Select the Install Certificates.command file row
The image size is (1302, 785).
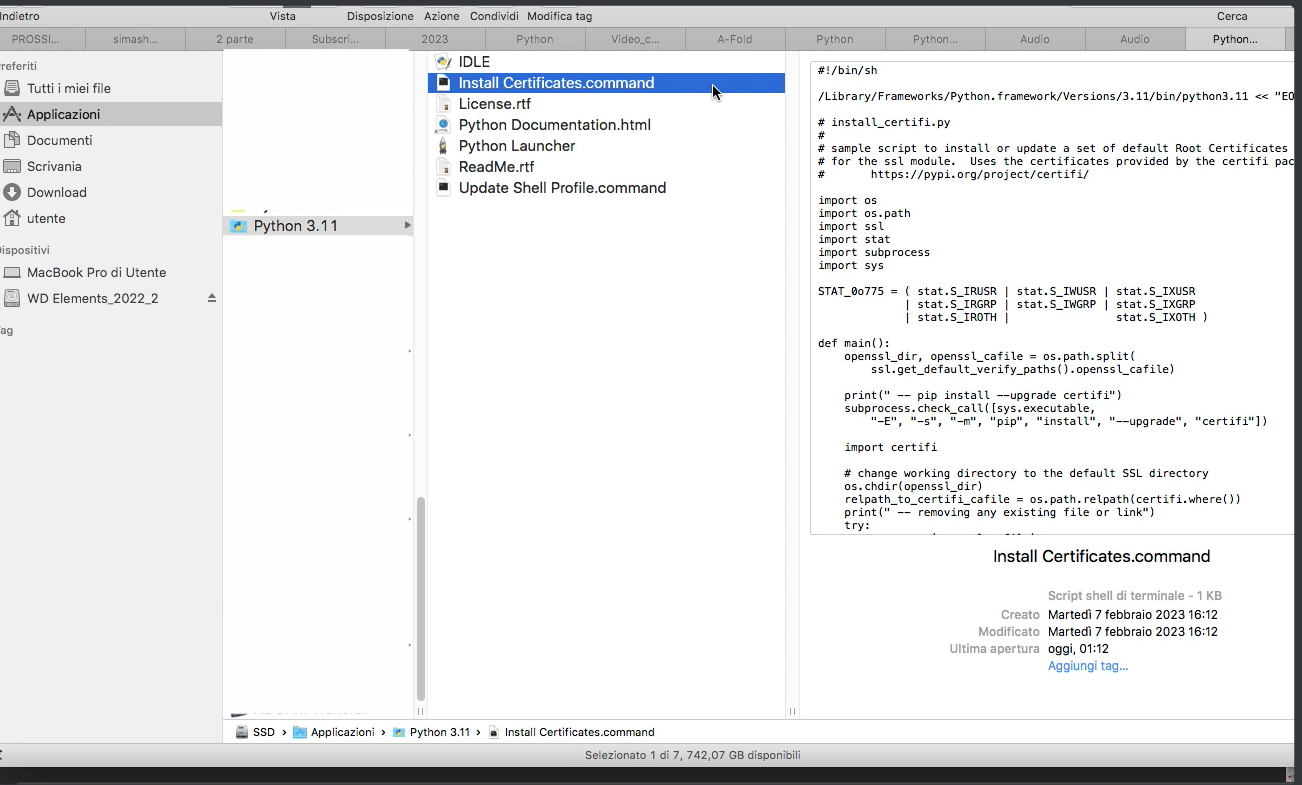(606, 83)
